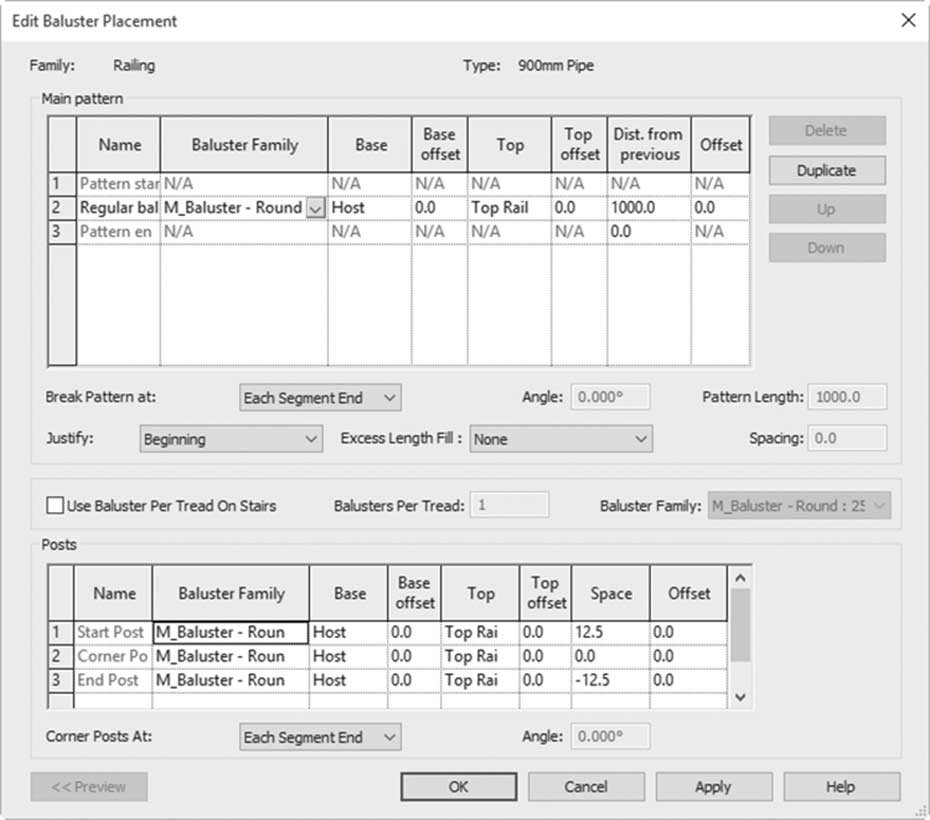Confirm with the OK button
Screen dimensions: 930x820
coord(458,787)
